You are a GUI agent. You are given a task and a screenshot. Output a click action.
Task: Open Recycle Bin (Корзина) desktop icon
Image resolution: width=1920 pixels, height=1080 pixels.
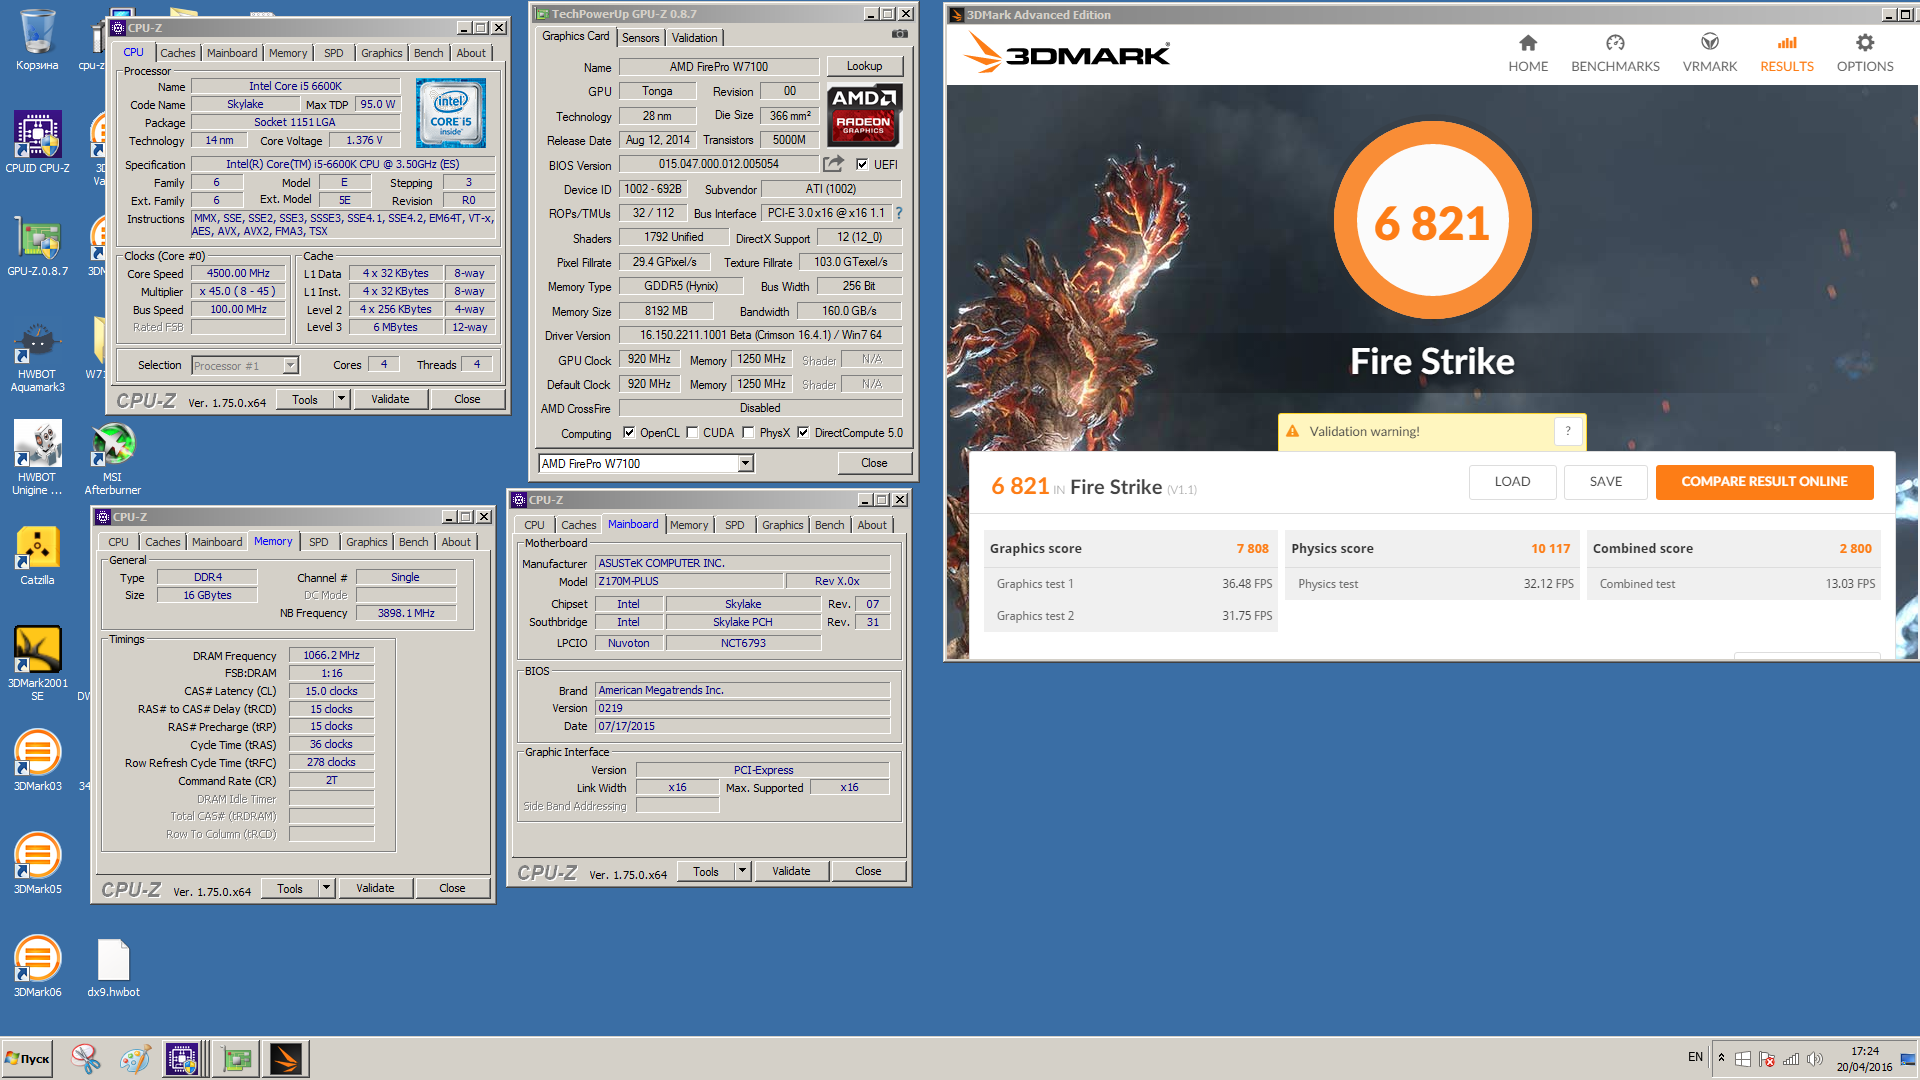(37, 40)
